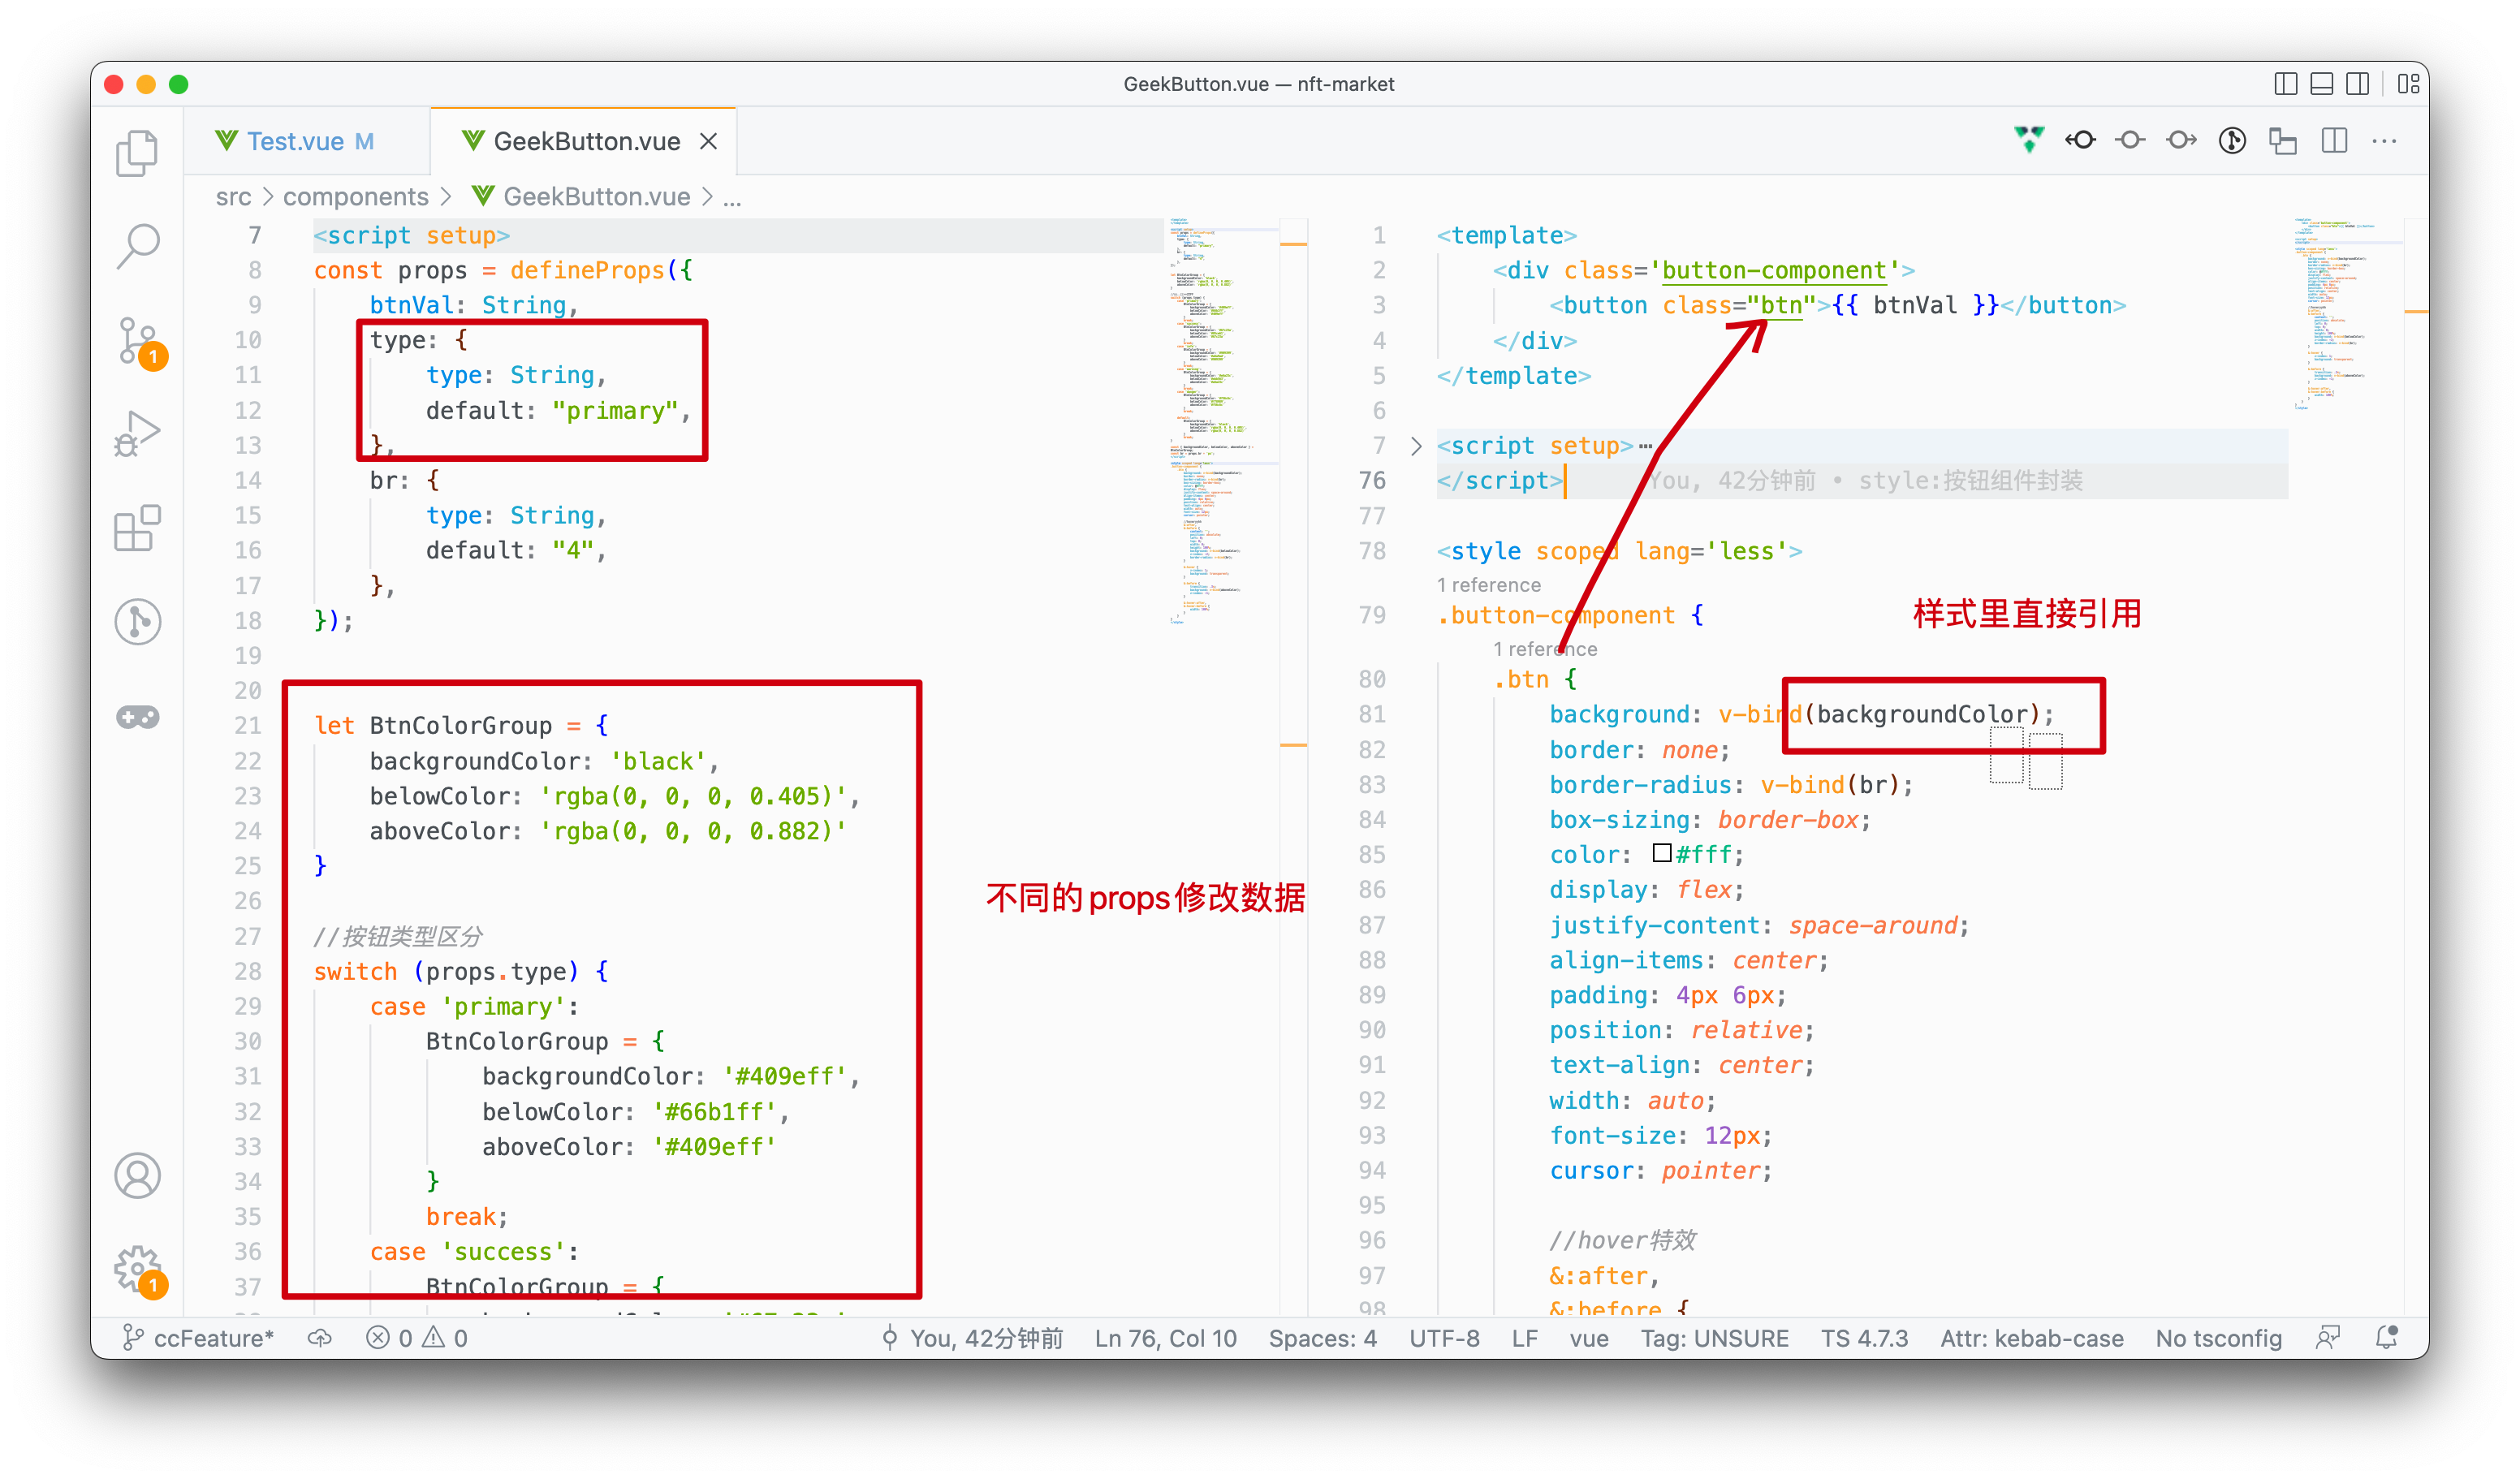Toggle the primary side bar layout button
The width and height of the screenshot is (2520, 1479).
[x=2285, y=84]
